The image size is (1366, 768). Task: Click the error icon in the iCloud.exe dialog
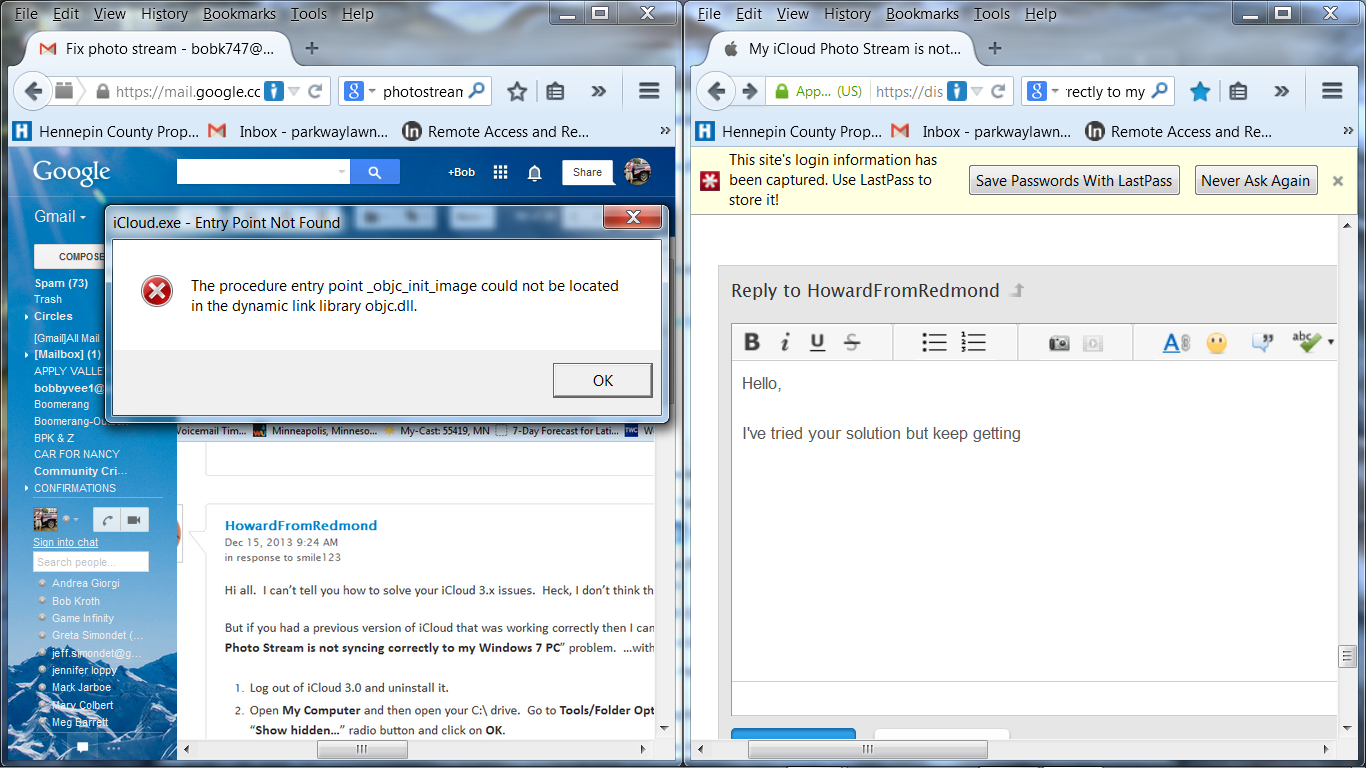157,291
